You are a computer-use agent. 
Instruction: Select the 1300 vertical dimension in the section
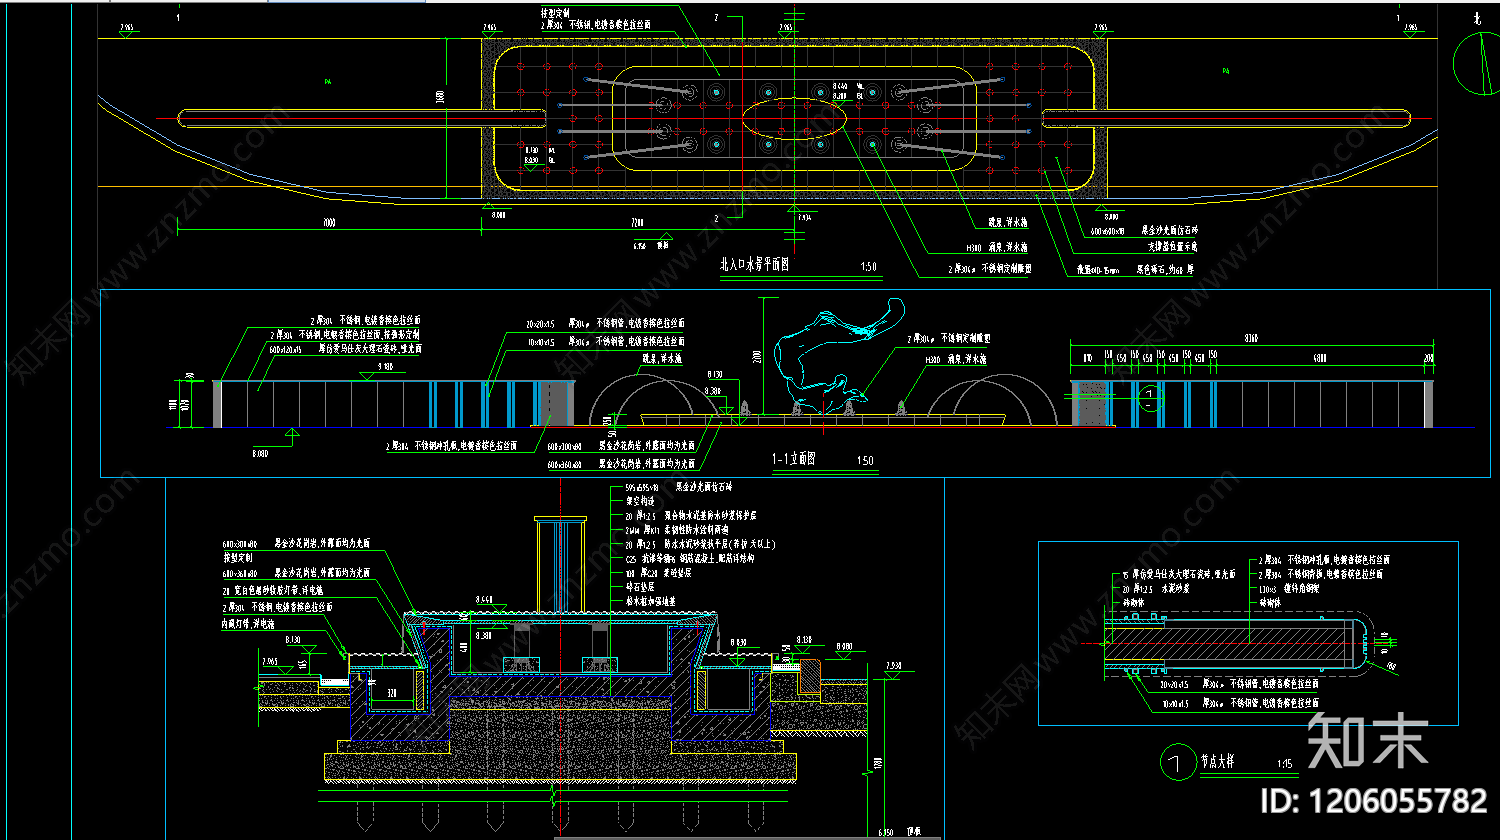pos(878,765)
